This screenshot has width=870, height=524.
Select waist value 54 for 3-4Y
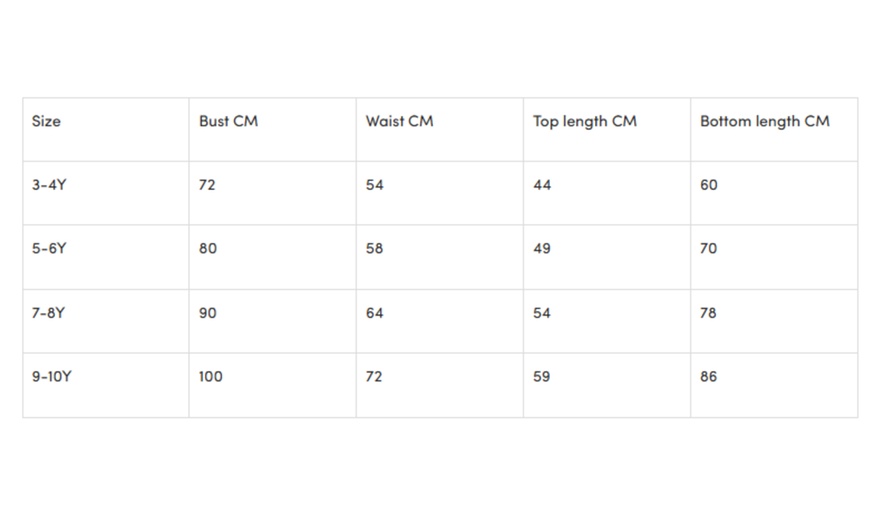coord(374,185)
